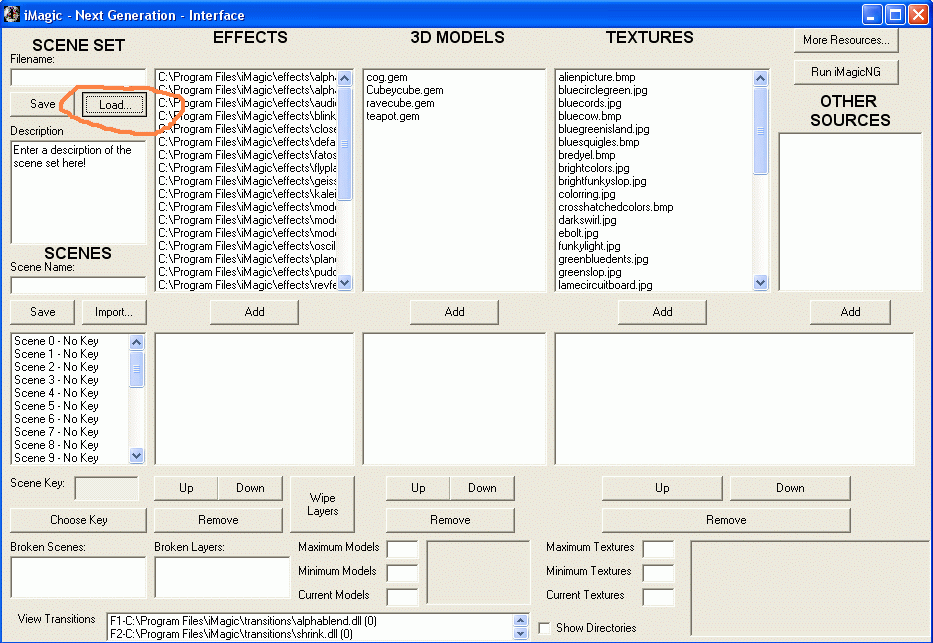Click the Effects list scroll up arrow
This screenshot has width=933, height=643.
pos(345,79)
